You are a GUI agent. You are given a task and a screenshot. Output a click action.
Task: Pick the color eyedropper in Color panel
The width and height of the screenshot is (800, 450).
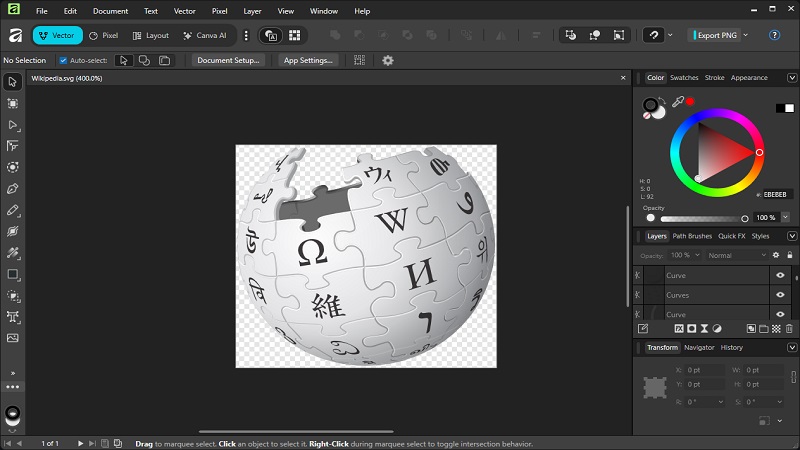[x=677, y=102]
